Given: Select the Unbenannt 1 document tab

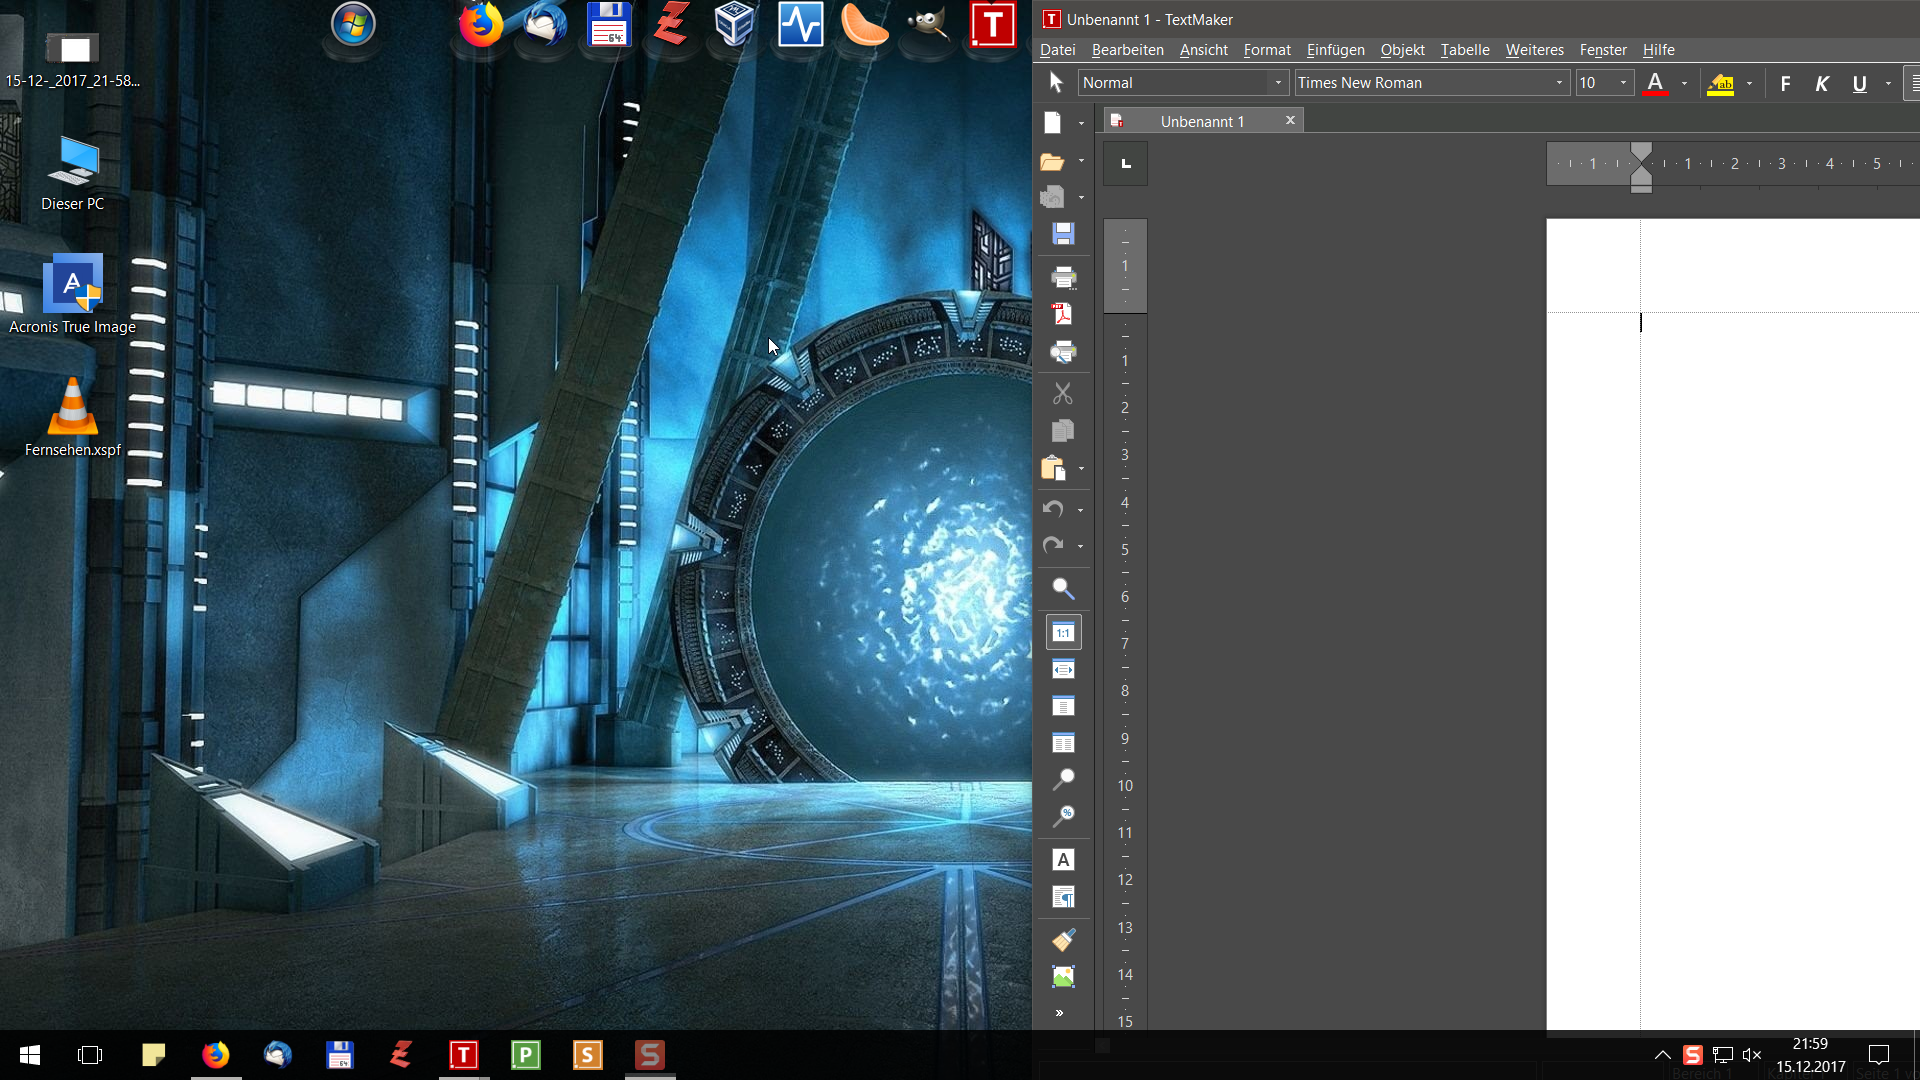Looking at the screenshot, I should [x=1202, y=121].
